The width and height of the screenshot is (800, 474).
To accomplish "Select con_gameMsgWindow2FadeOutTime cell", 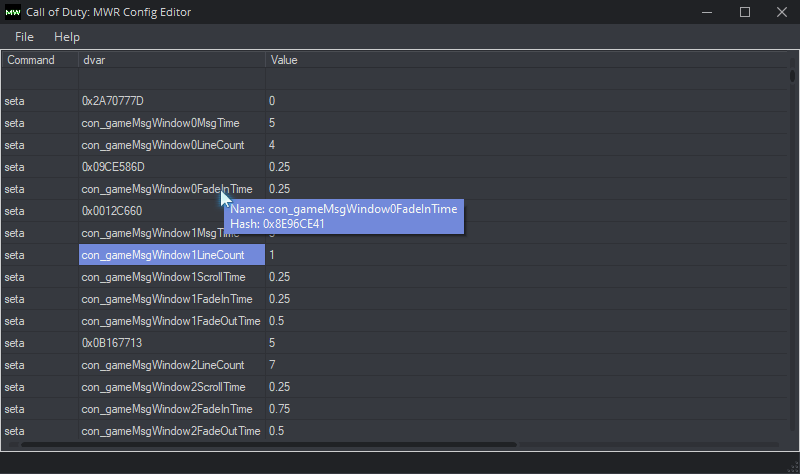I will click(172, 431).
